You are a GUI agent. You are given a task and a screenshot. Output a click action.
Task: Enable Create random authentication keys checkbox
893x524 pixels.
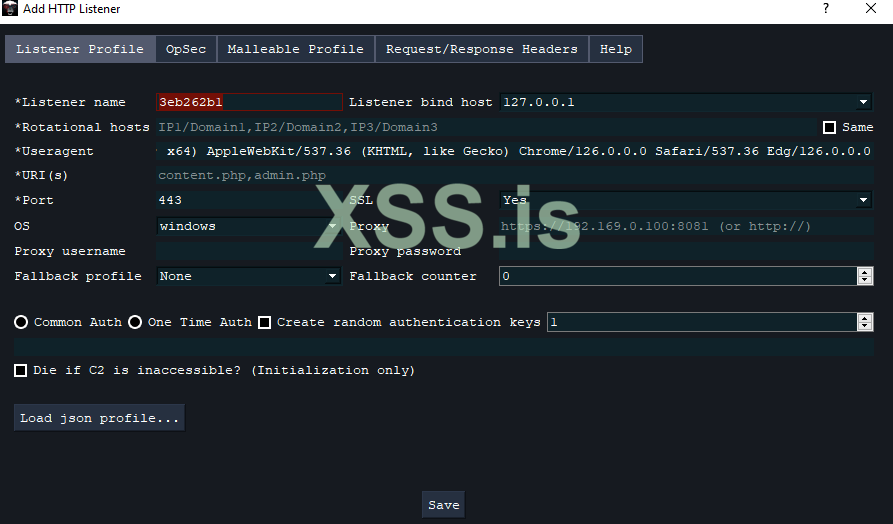click(x=264, y=322)
